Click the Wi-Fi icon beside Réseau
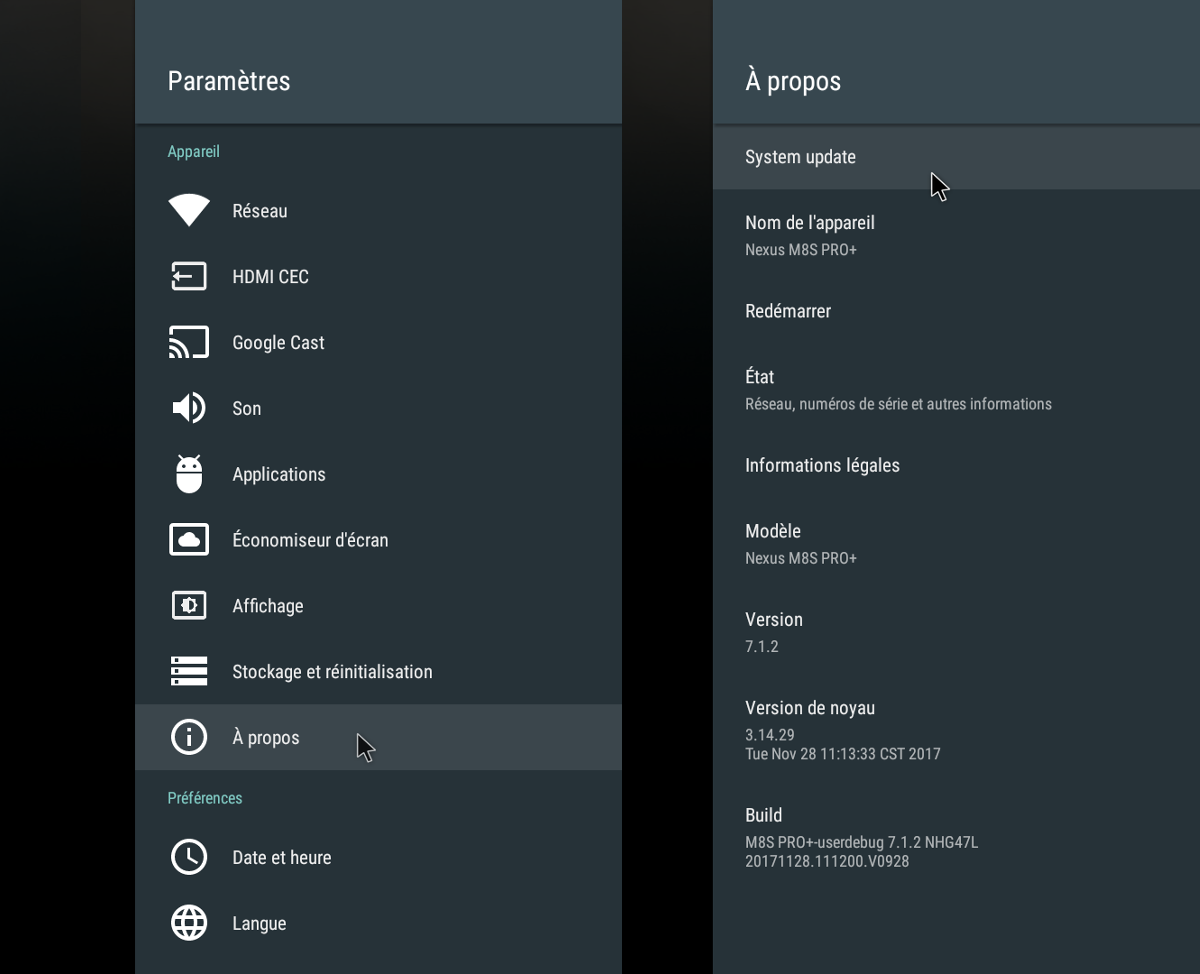Image resolution: width=1200 pixels, height=974 pixels. [x=189, y=210]
